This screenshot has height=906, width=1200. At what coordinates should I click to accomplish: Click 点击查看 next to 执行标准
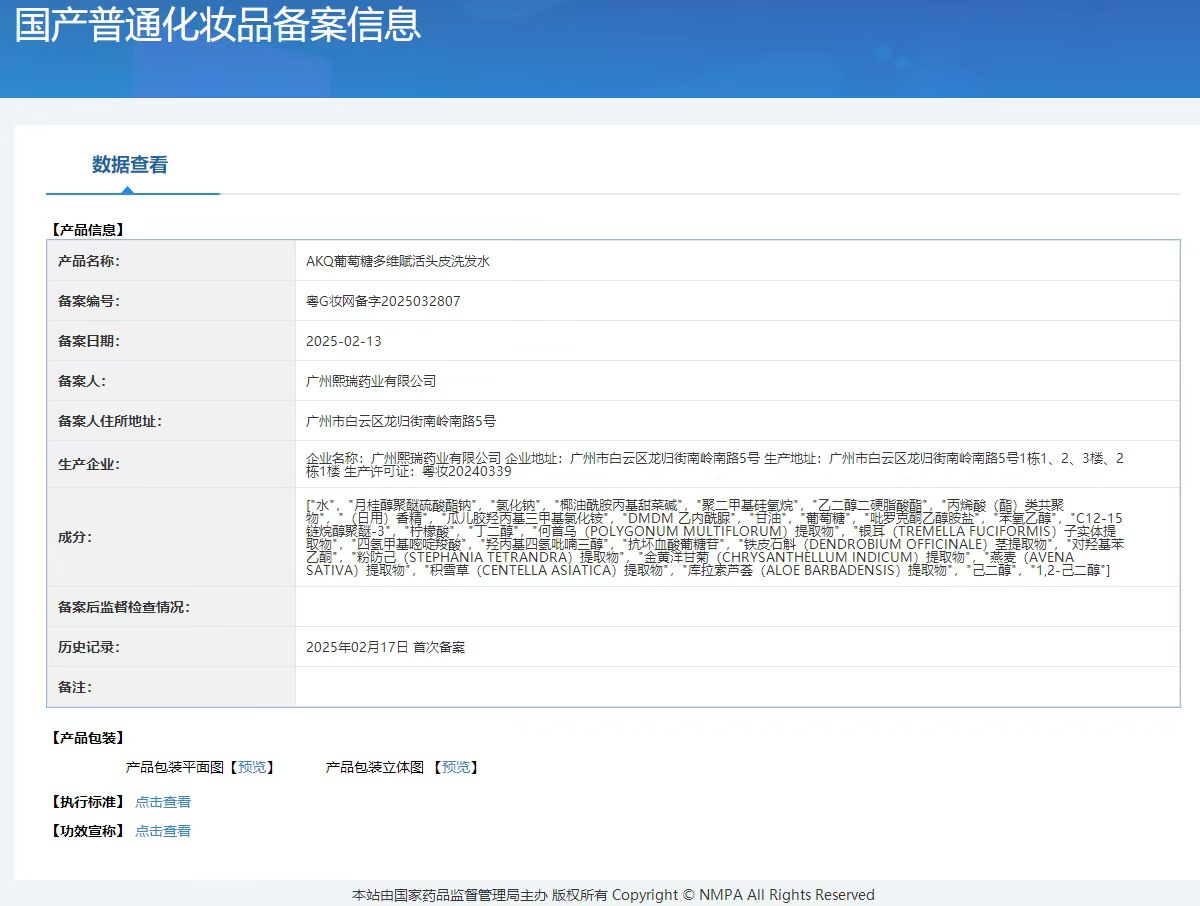(163, 802)
